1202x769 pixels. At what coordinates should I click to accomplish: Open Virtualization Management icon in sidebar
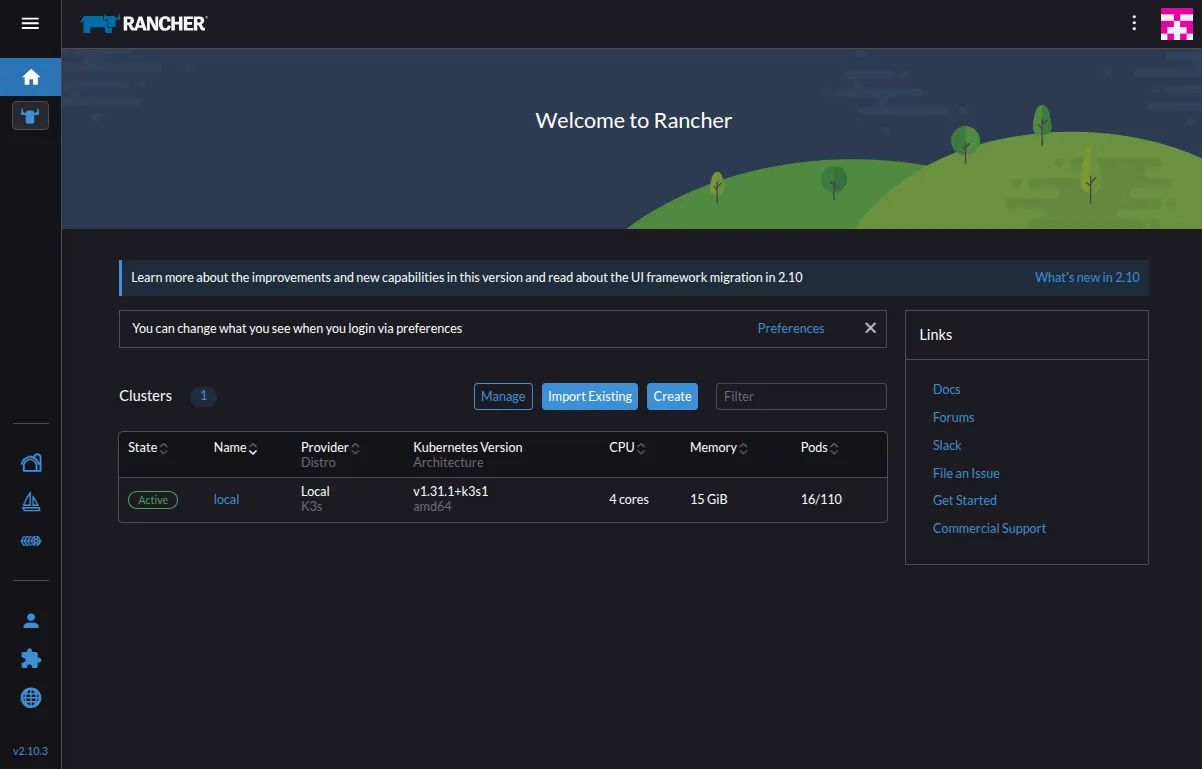31,542
